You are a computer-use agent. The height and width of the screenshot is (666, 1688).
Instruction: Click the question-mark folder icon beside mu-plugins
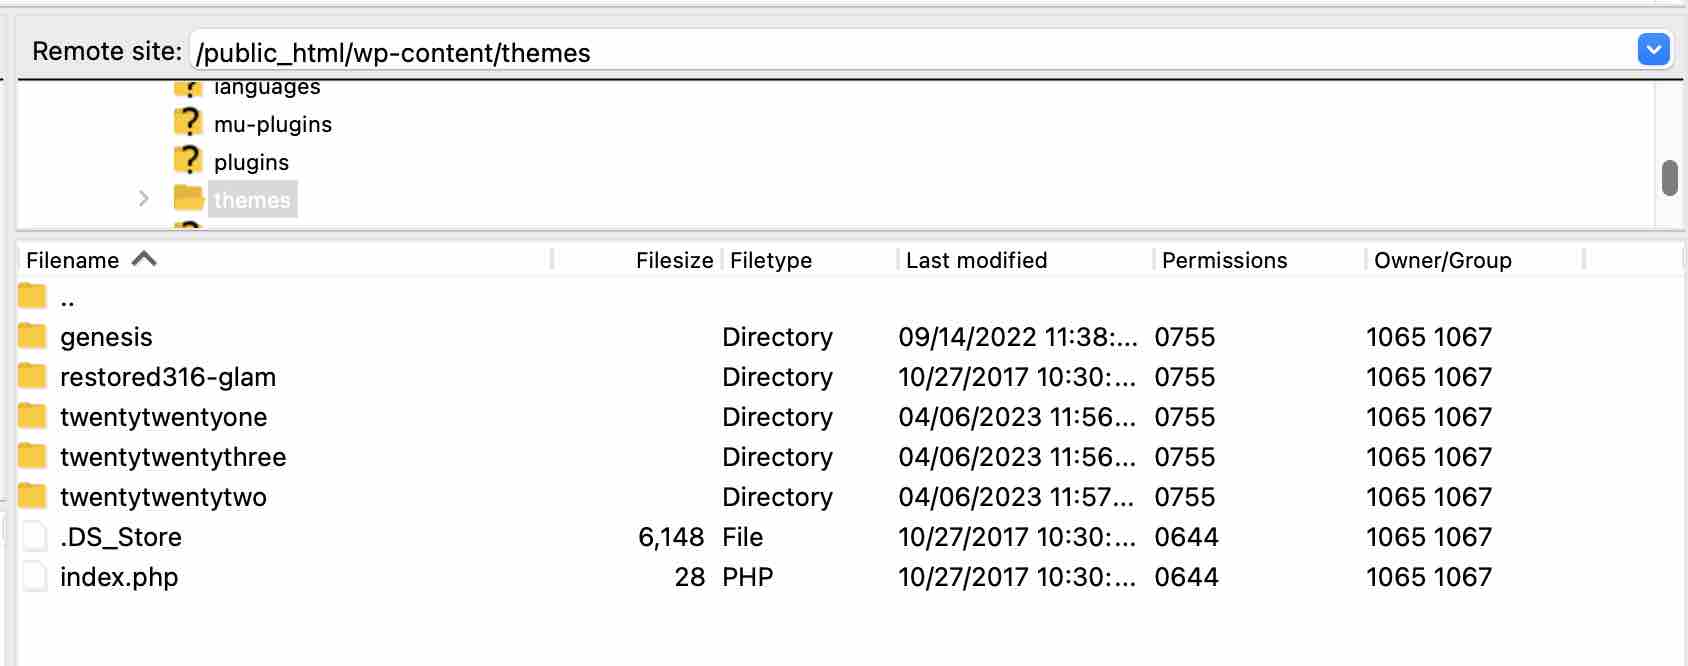pyautogui.click(x=190, y=122)
